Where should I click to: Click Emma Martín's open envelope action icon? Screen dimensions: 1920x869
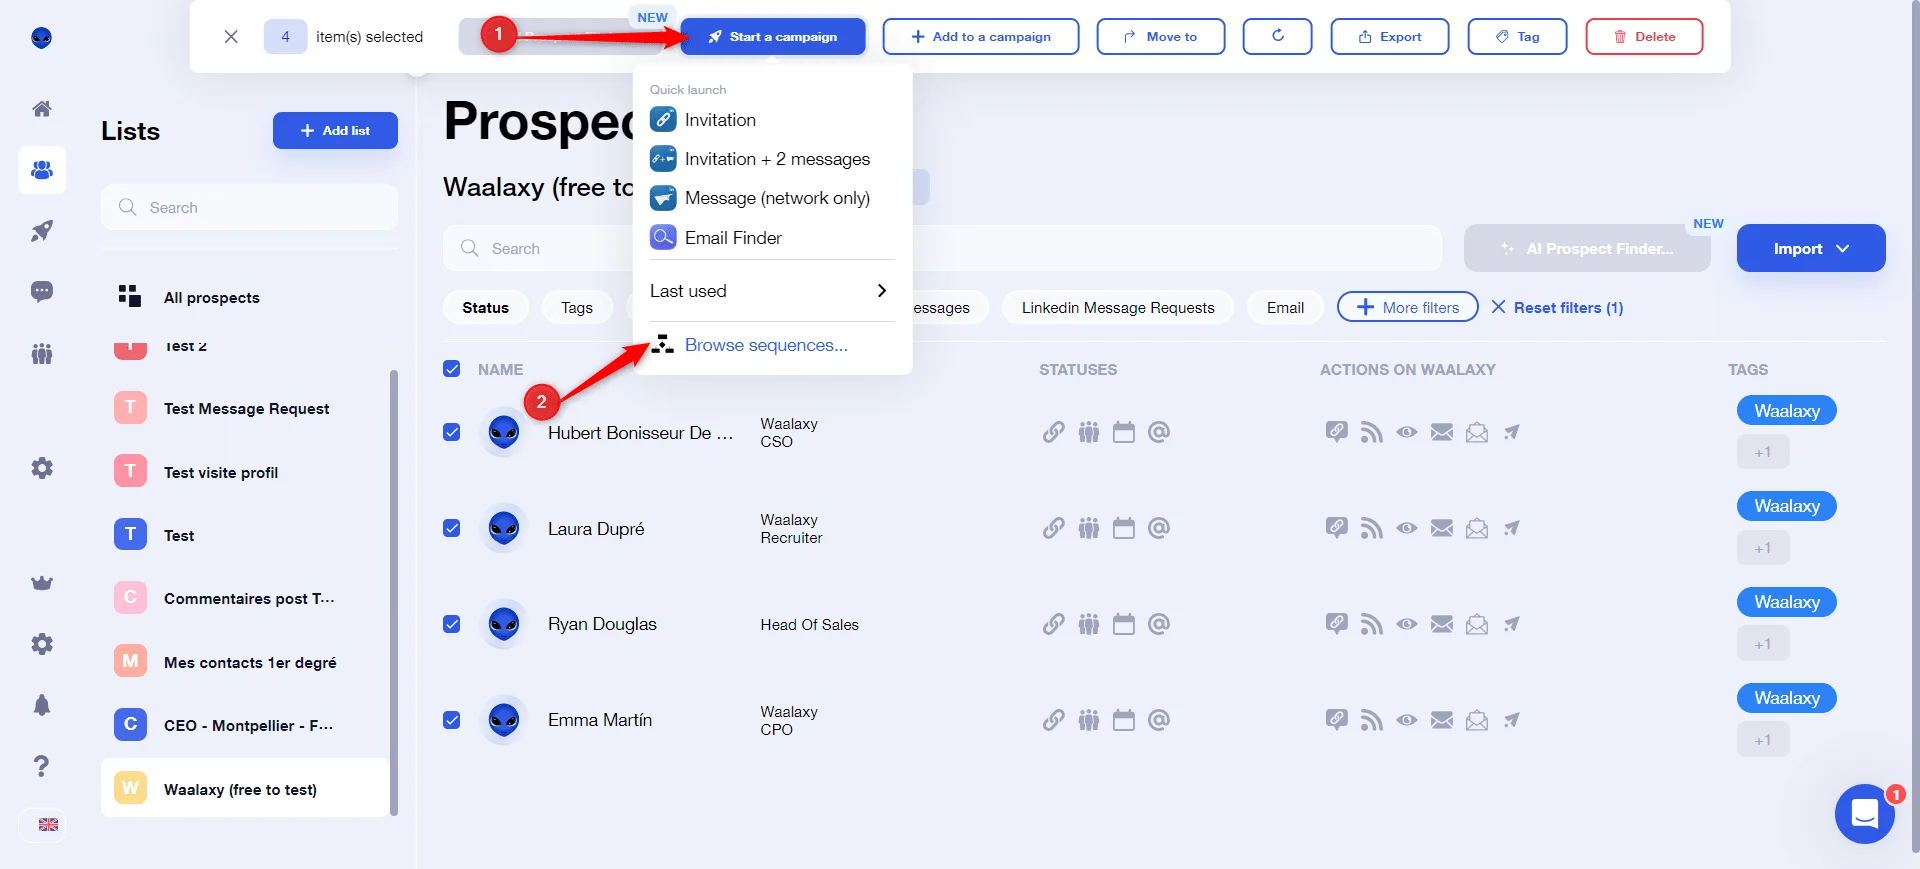[x=1477, y=720]
